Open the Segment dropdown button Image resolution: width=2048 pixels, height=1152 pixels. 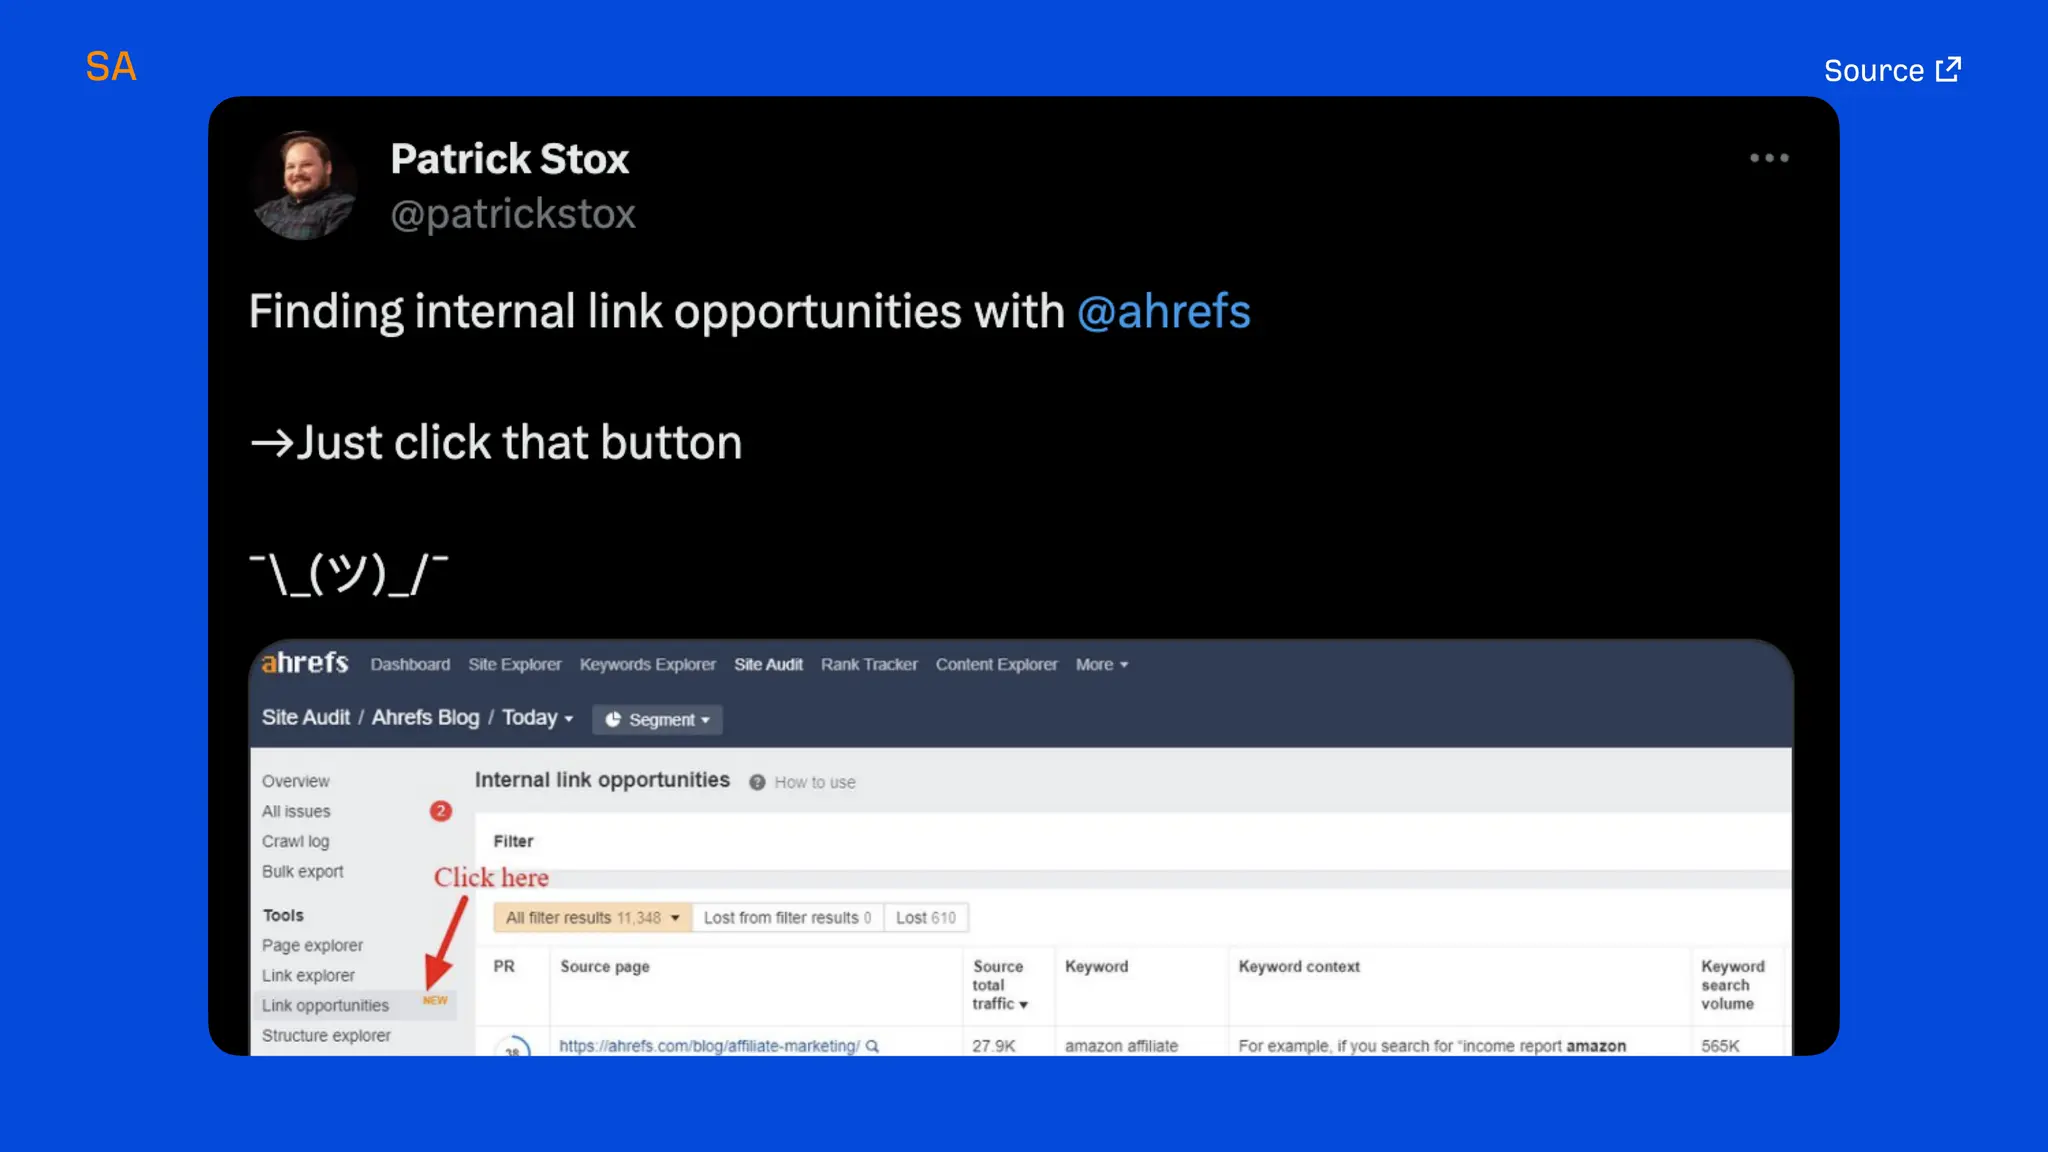[657, 719]
